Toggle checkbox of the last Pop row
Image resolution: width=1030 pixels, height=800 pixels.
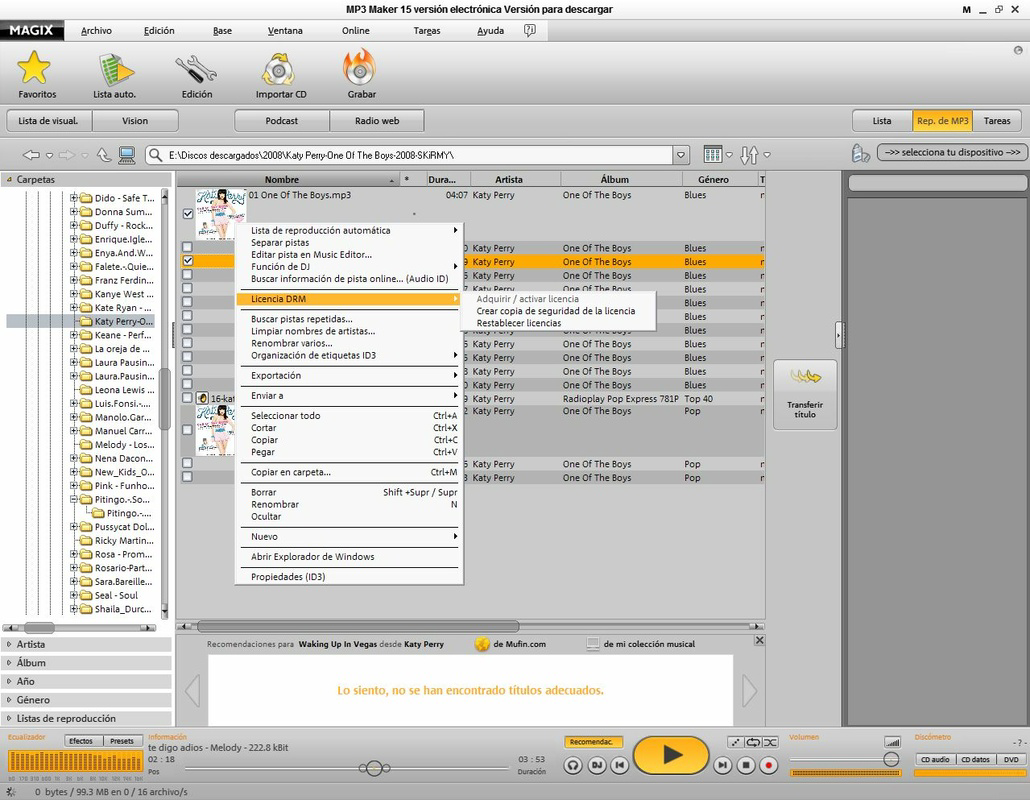click(188, 477)
